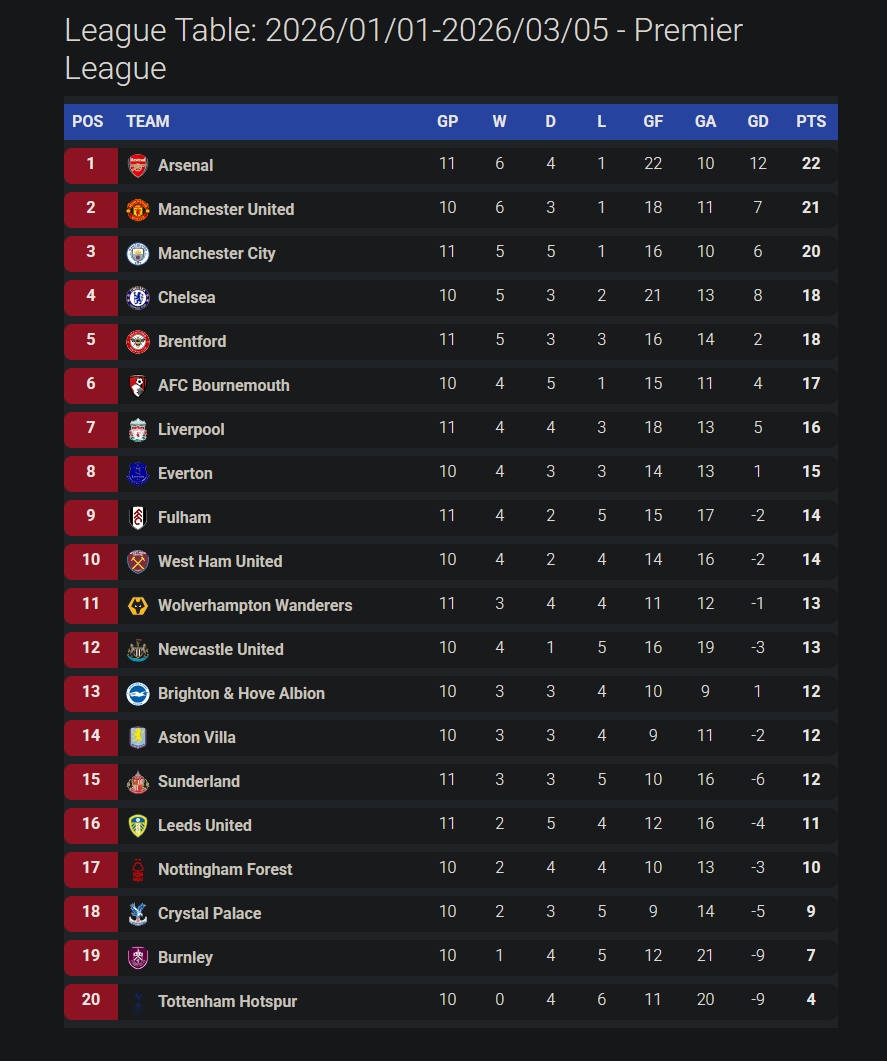
Task: Sort table by PTS column header
Action: coord(811,121)
